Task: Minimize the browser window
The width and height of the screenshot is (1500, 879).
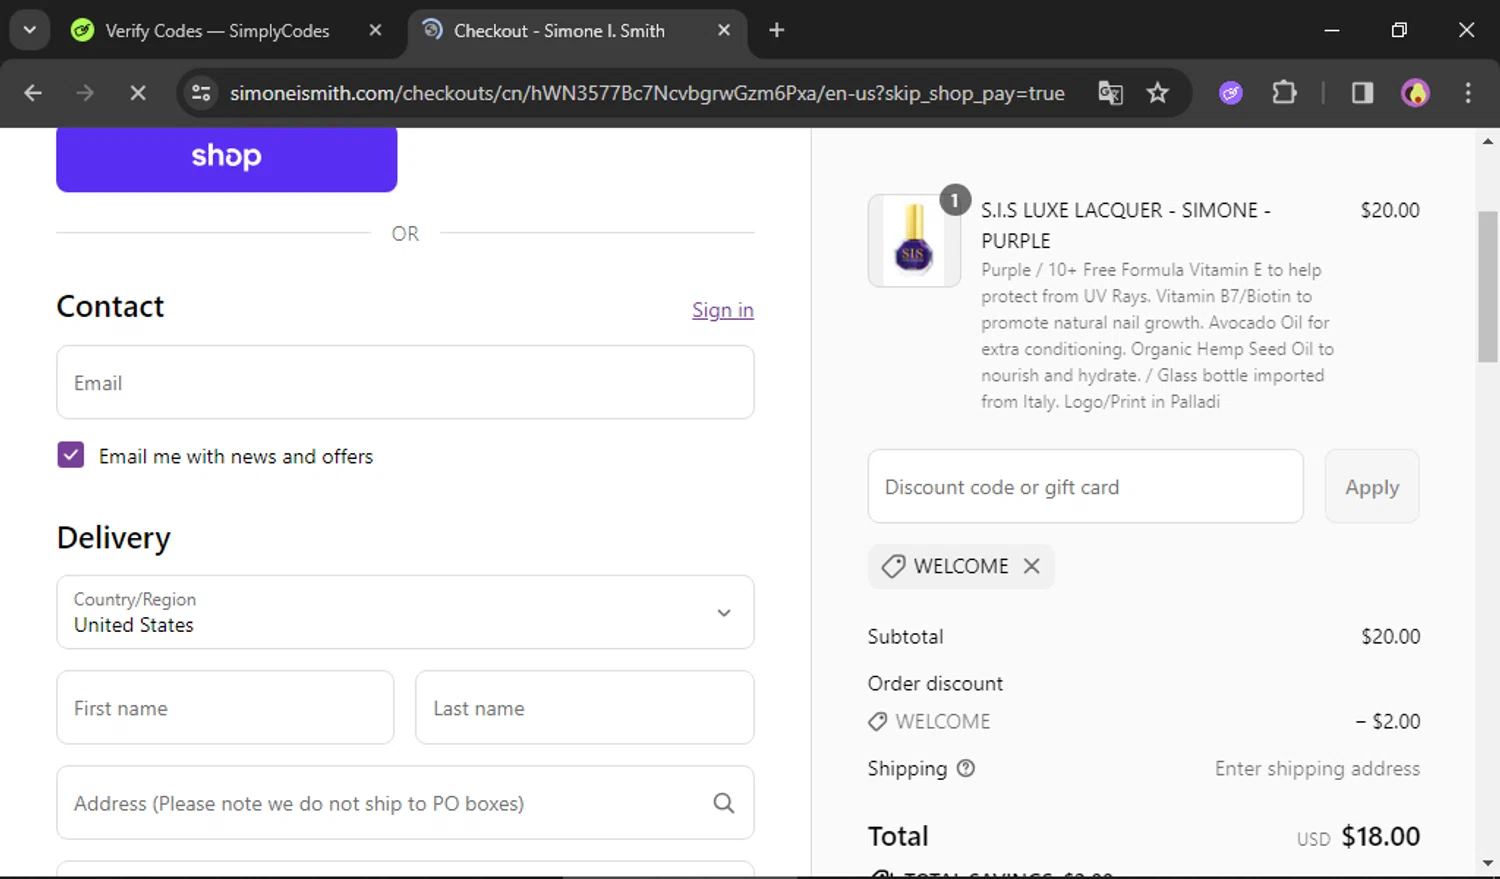Action: 1331,30
